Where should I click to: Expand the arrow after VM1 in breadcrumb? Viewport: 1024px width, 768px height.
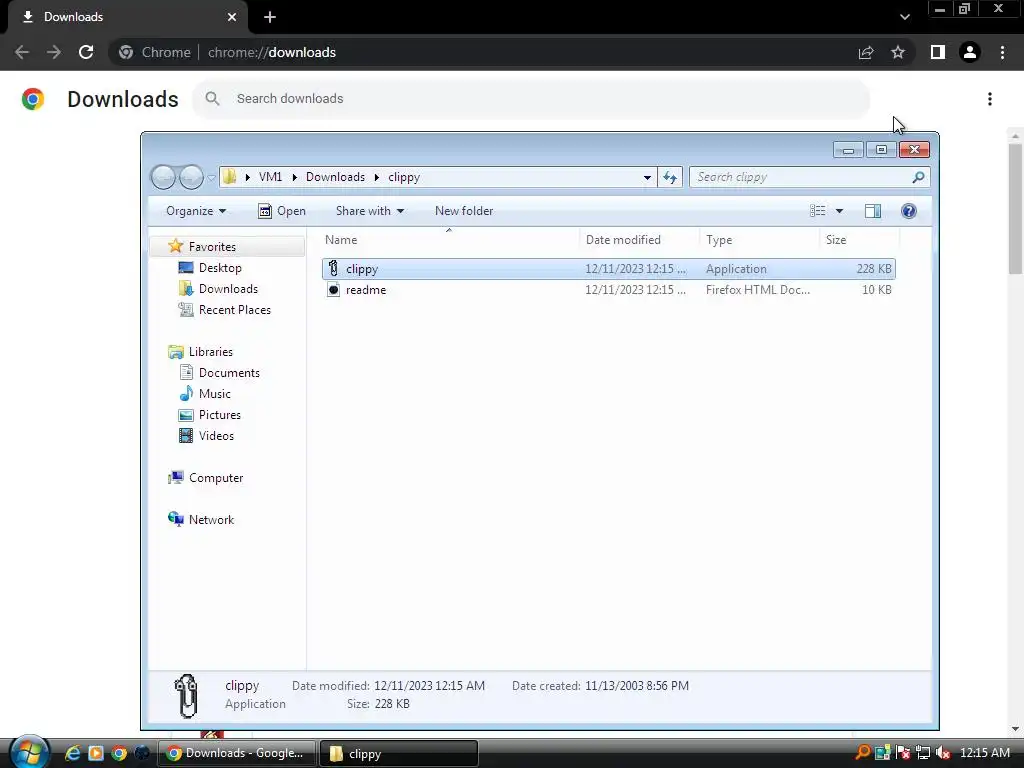click(295, 178)
